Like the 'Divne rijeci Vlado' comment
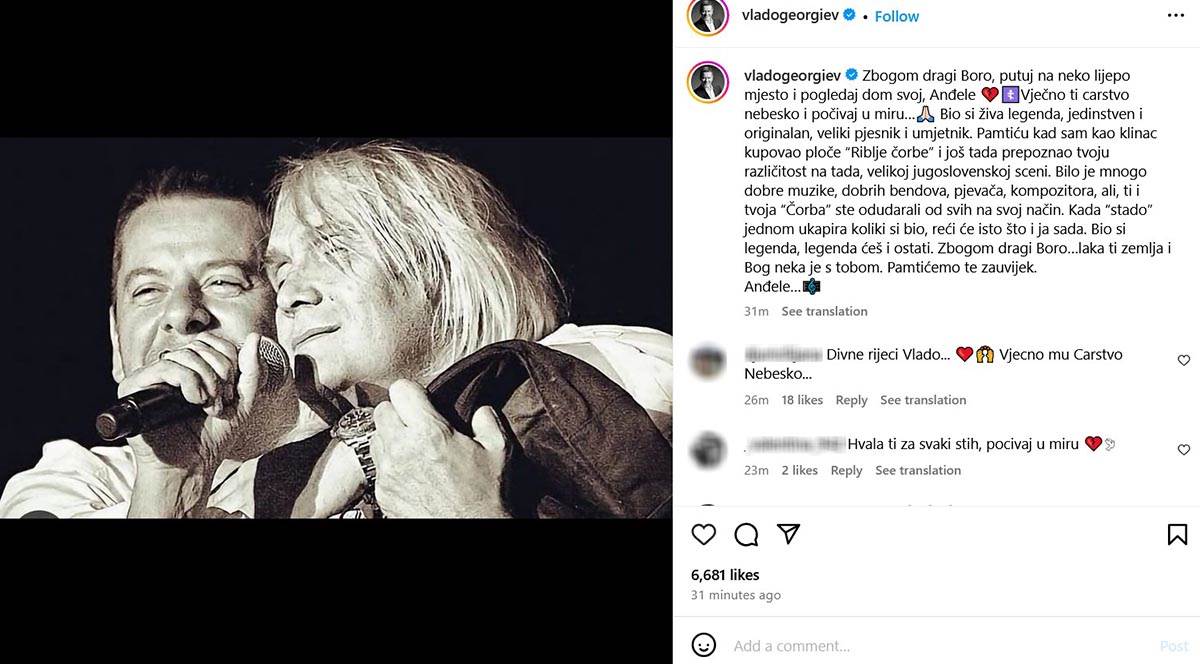This screenshot has height=664, width=1200. (x=1184, y=360)
